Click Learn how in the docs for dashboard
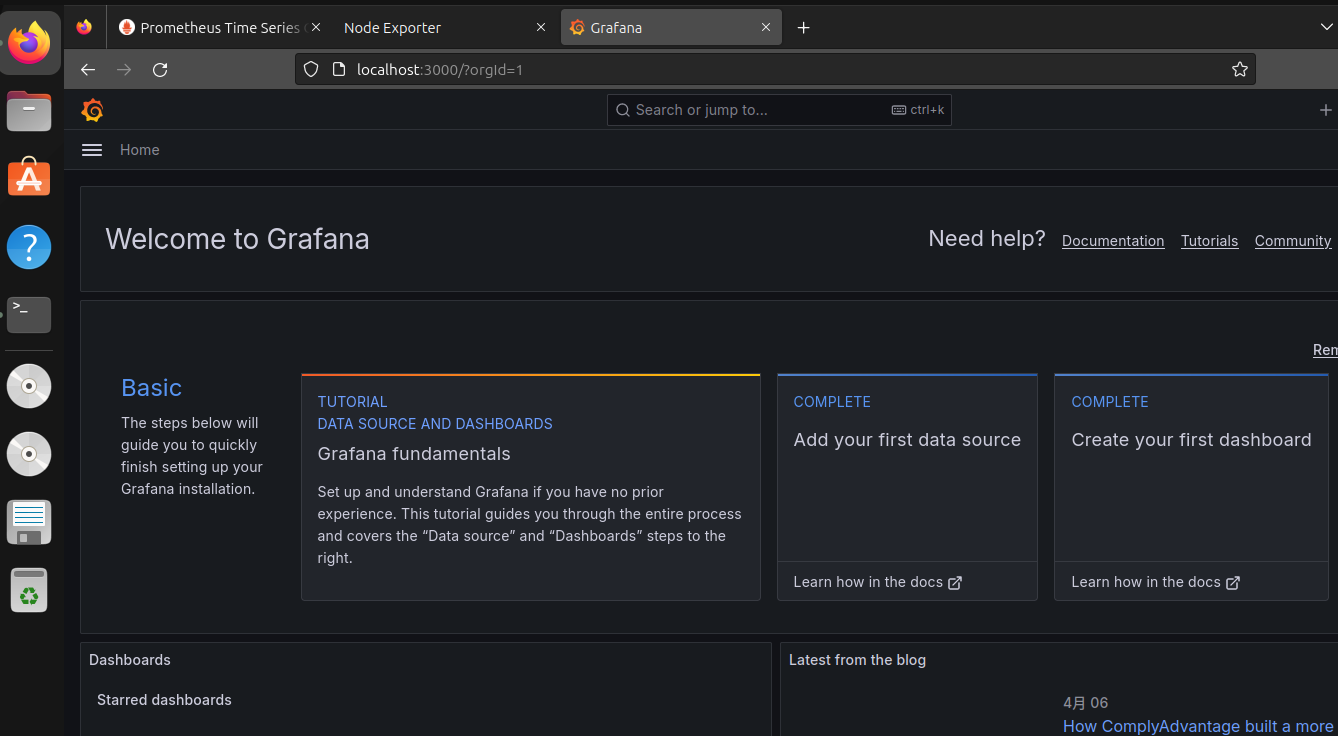The width and height of the screenshot is (1338, 736). (1155, 582)
